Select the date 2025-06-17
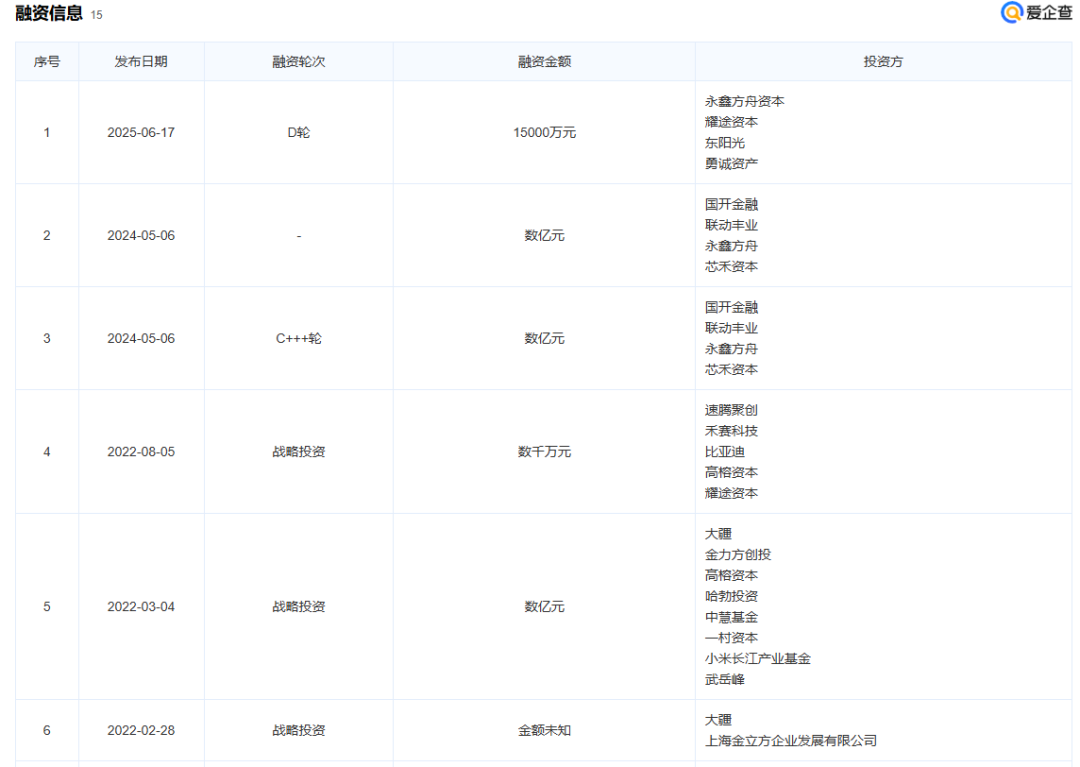1080x767 pixels. coord(141,132)
